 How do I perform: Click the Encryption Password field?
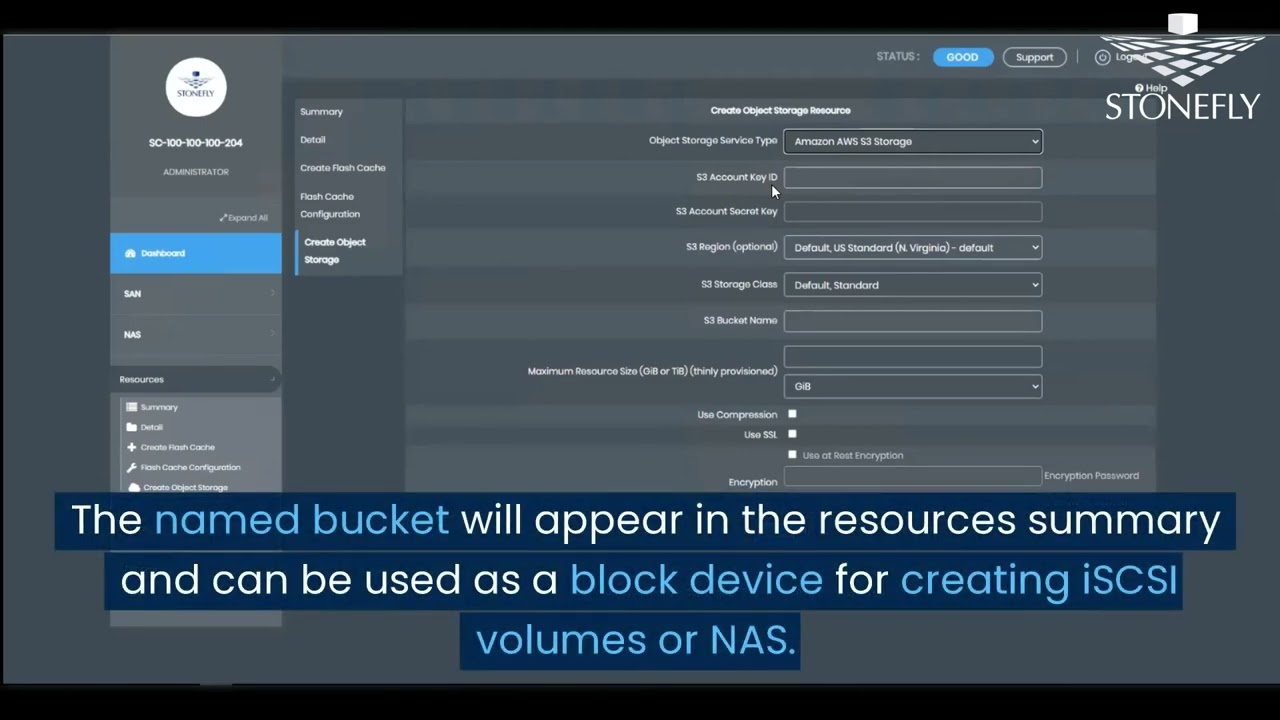(x=913, y=477)
